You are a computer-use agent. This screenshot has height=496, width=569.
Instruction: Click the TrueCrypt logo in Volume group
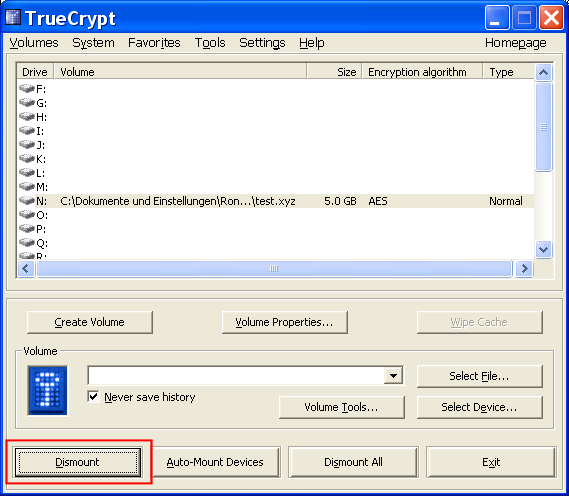(x=48, y=390)
